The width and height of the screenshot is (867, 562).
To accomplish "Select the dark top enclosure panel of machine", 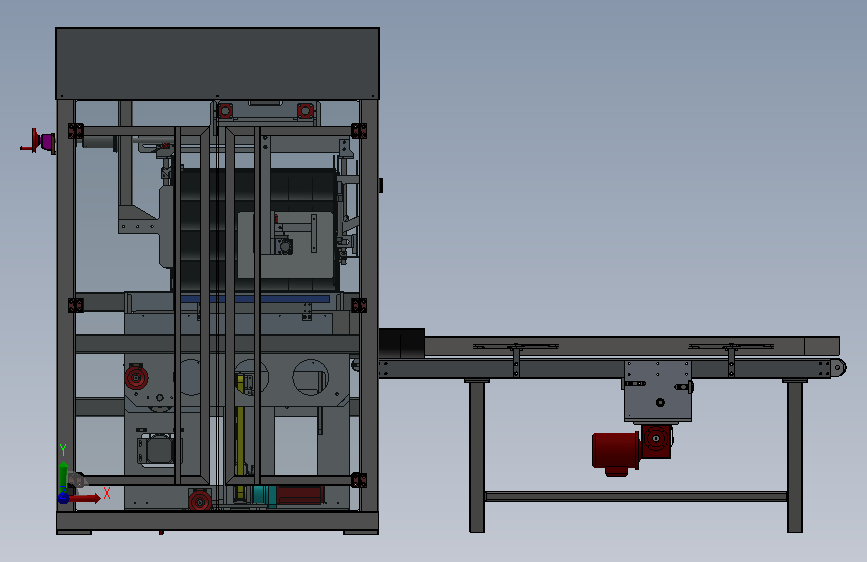I will tap(217, 64).
